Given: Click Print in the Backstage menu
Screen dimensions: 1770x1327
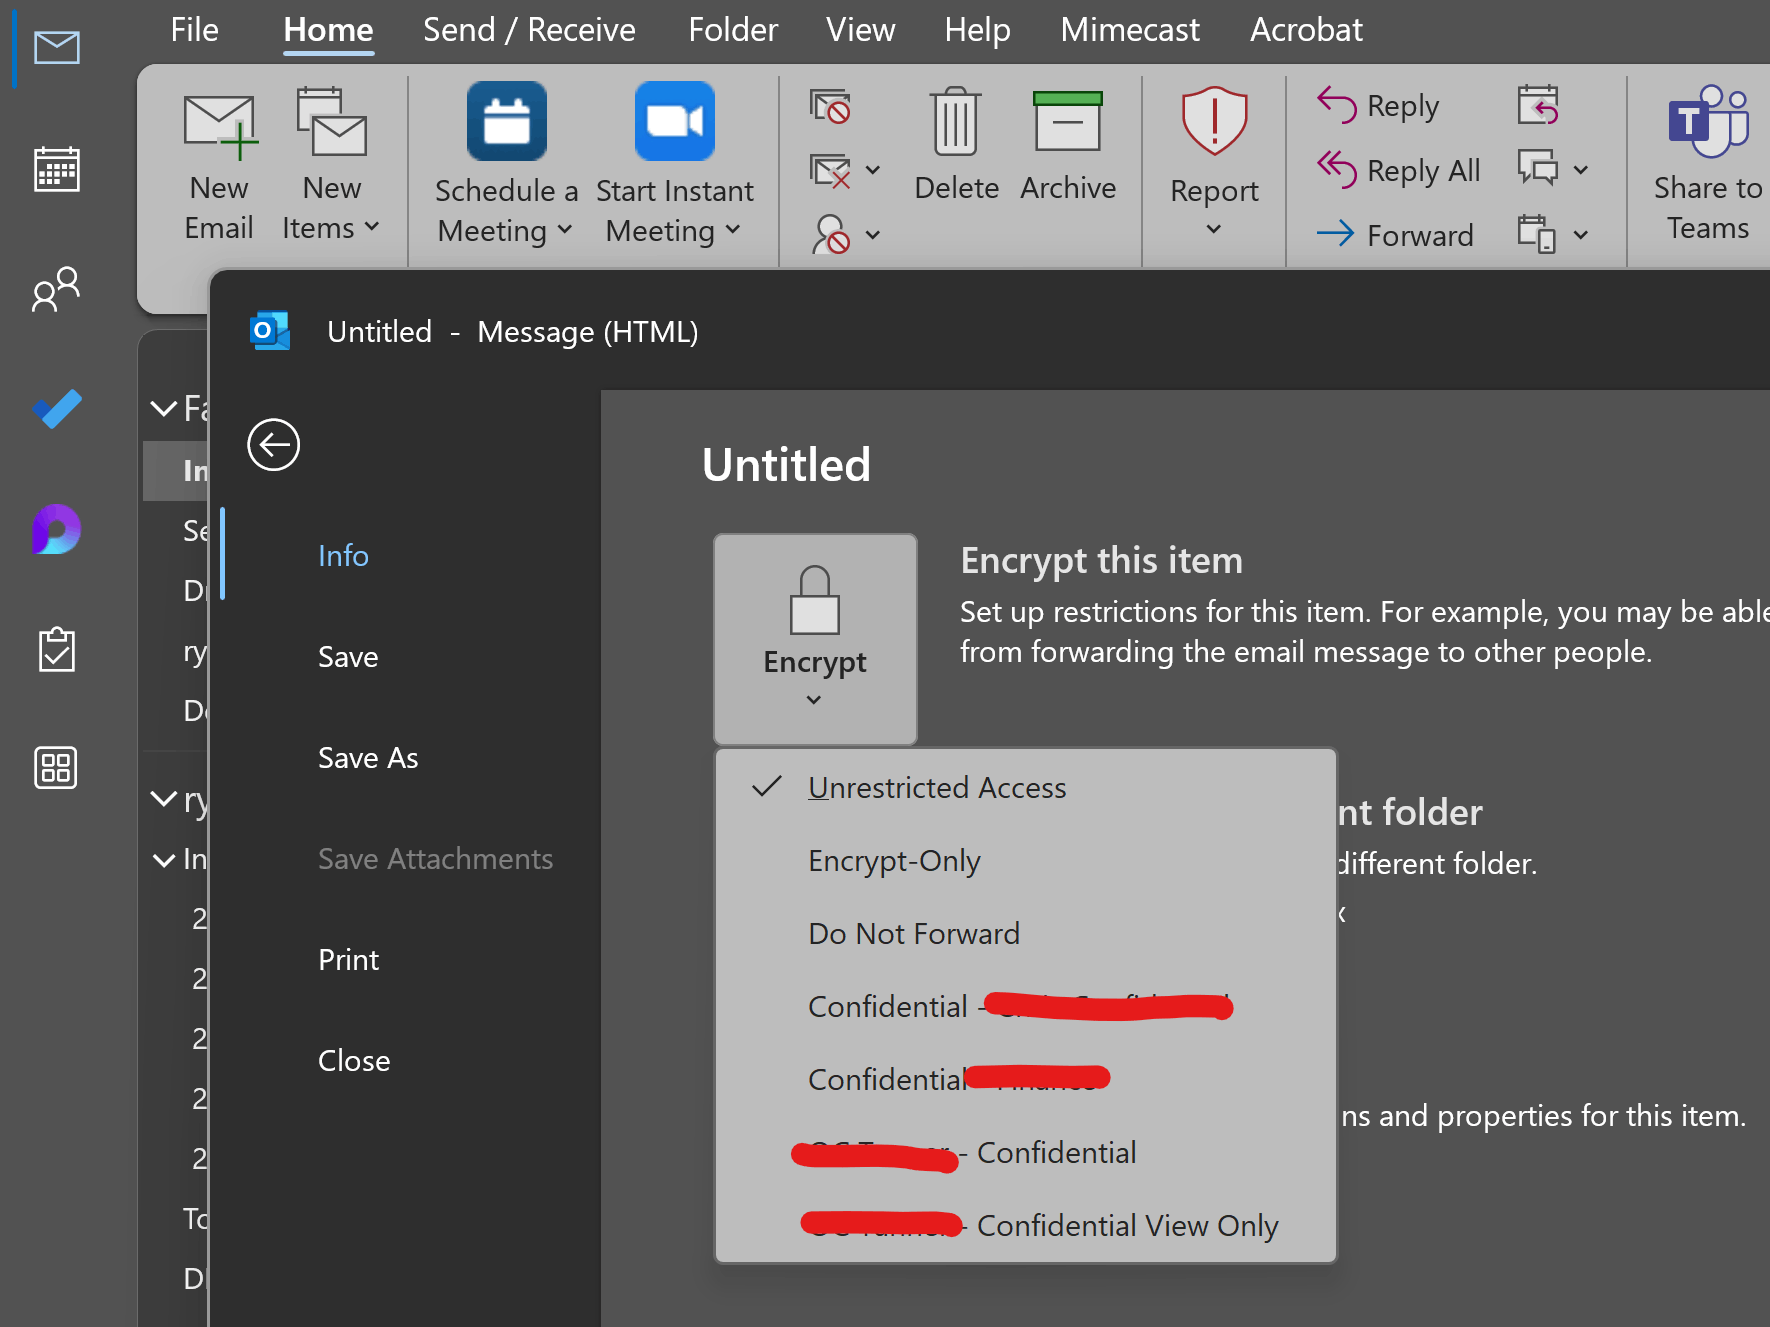Looking at the screenshot, I should point(348,960).
